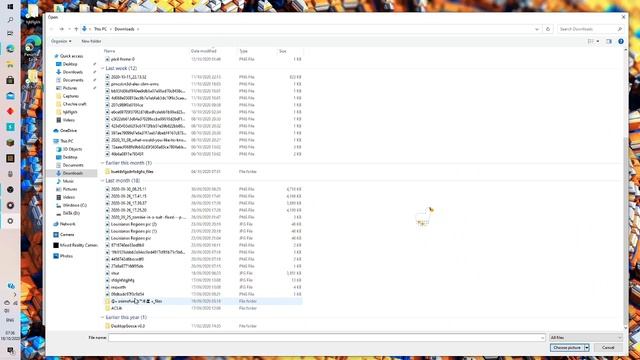This screenshot has width=640, height=360.
Task: Open 3D Objects under This PC
Action: (72, 149)
